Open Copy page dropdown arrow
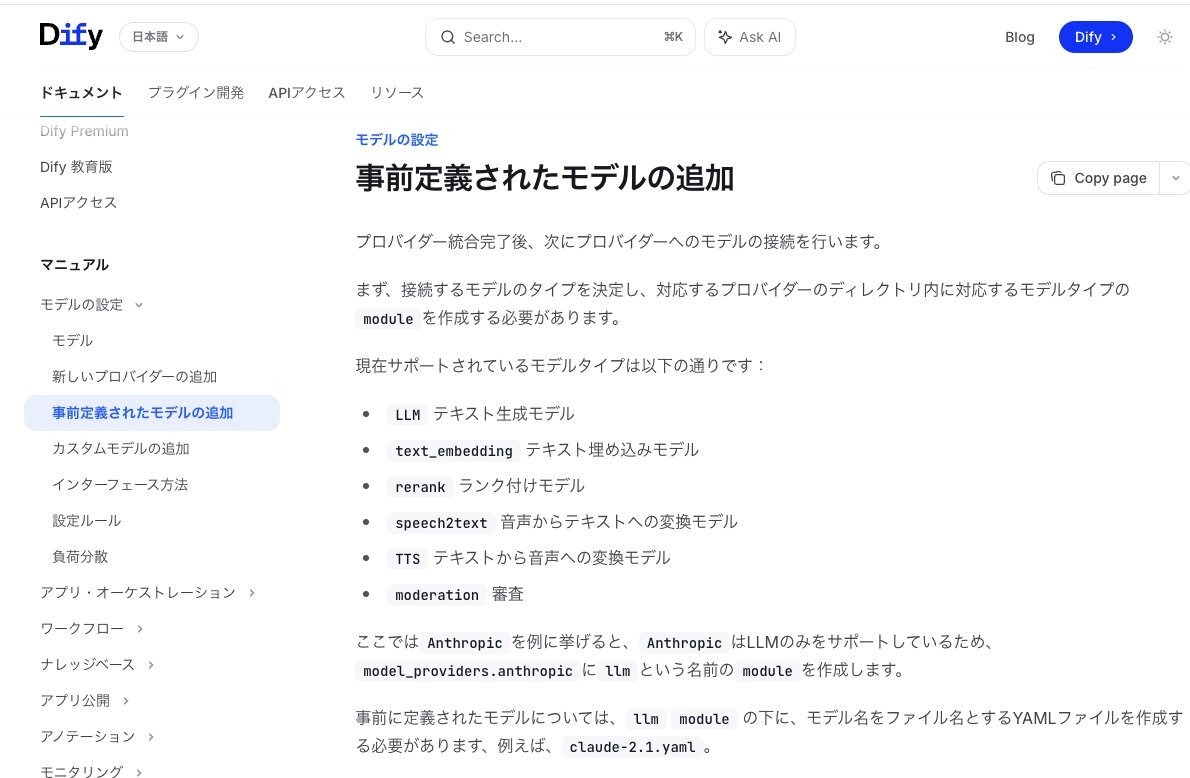This screenshot has width=1190, height=778. point(1176,178)
